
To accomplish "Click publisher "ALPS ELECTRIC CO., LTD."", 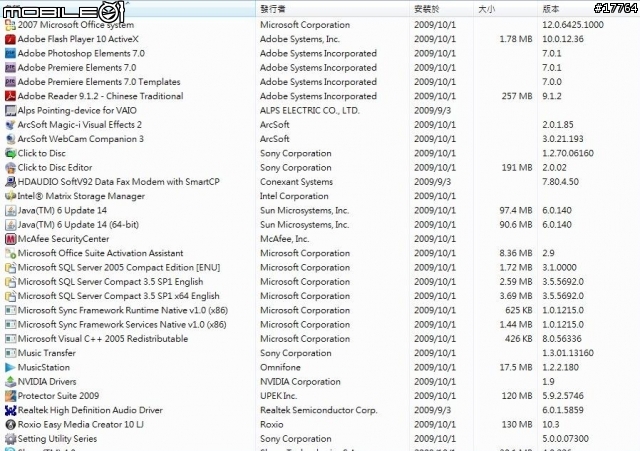I will [x=309, y=111].
